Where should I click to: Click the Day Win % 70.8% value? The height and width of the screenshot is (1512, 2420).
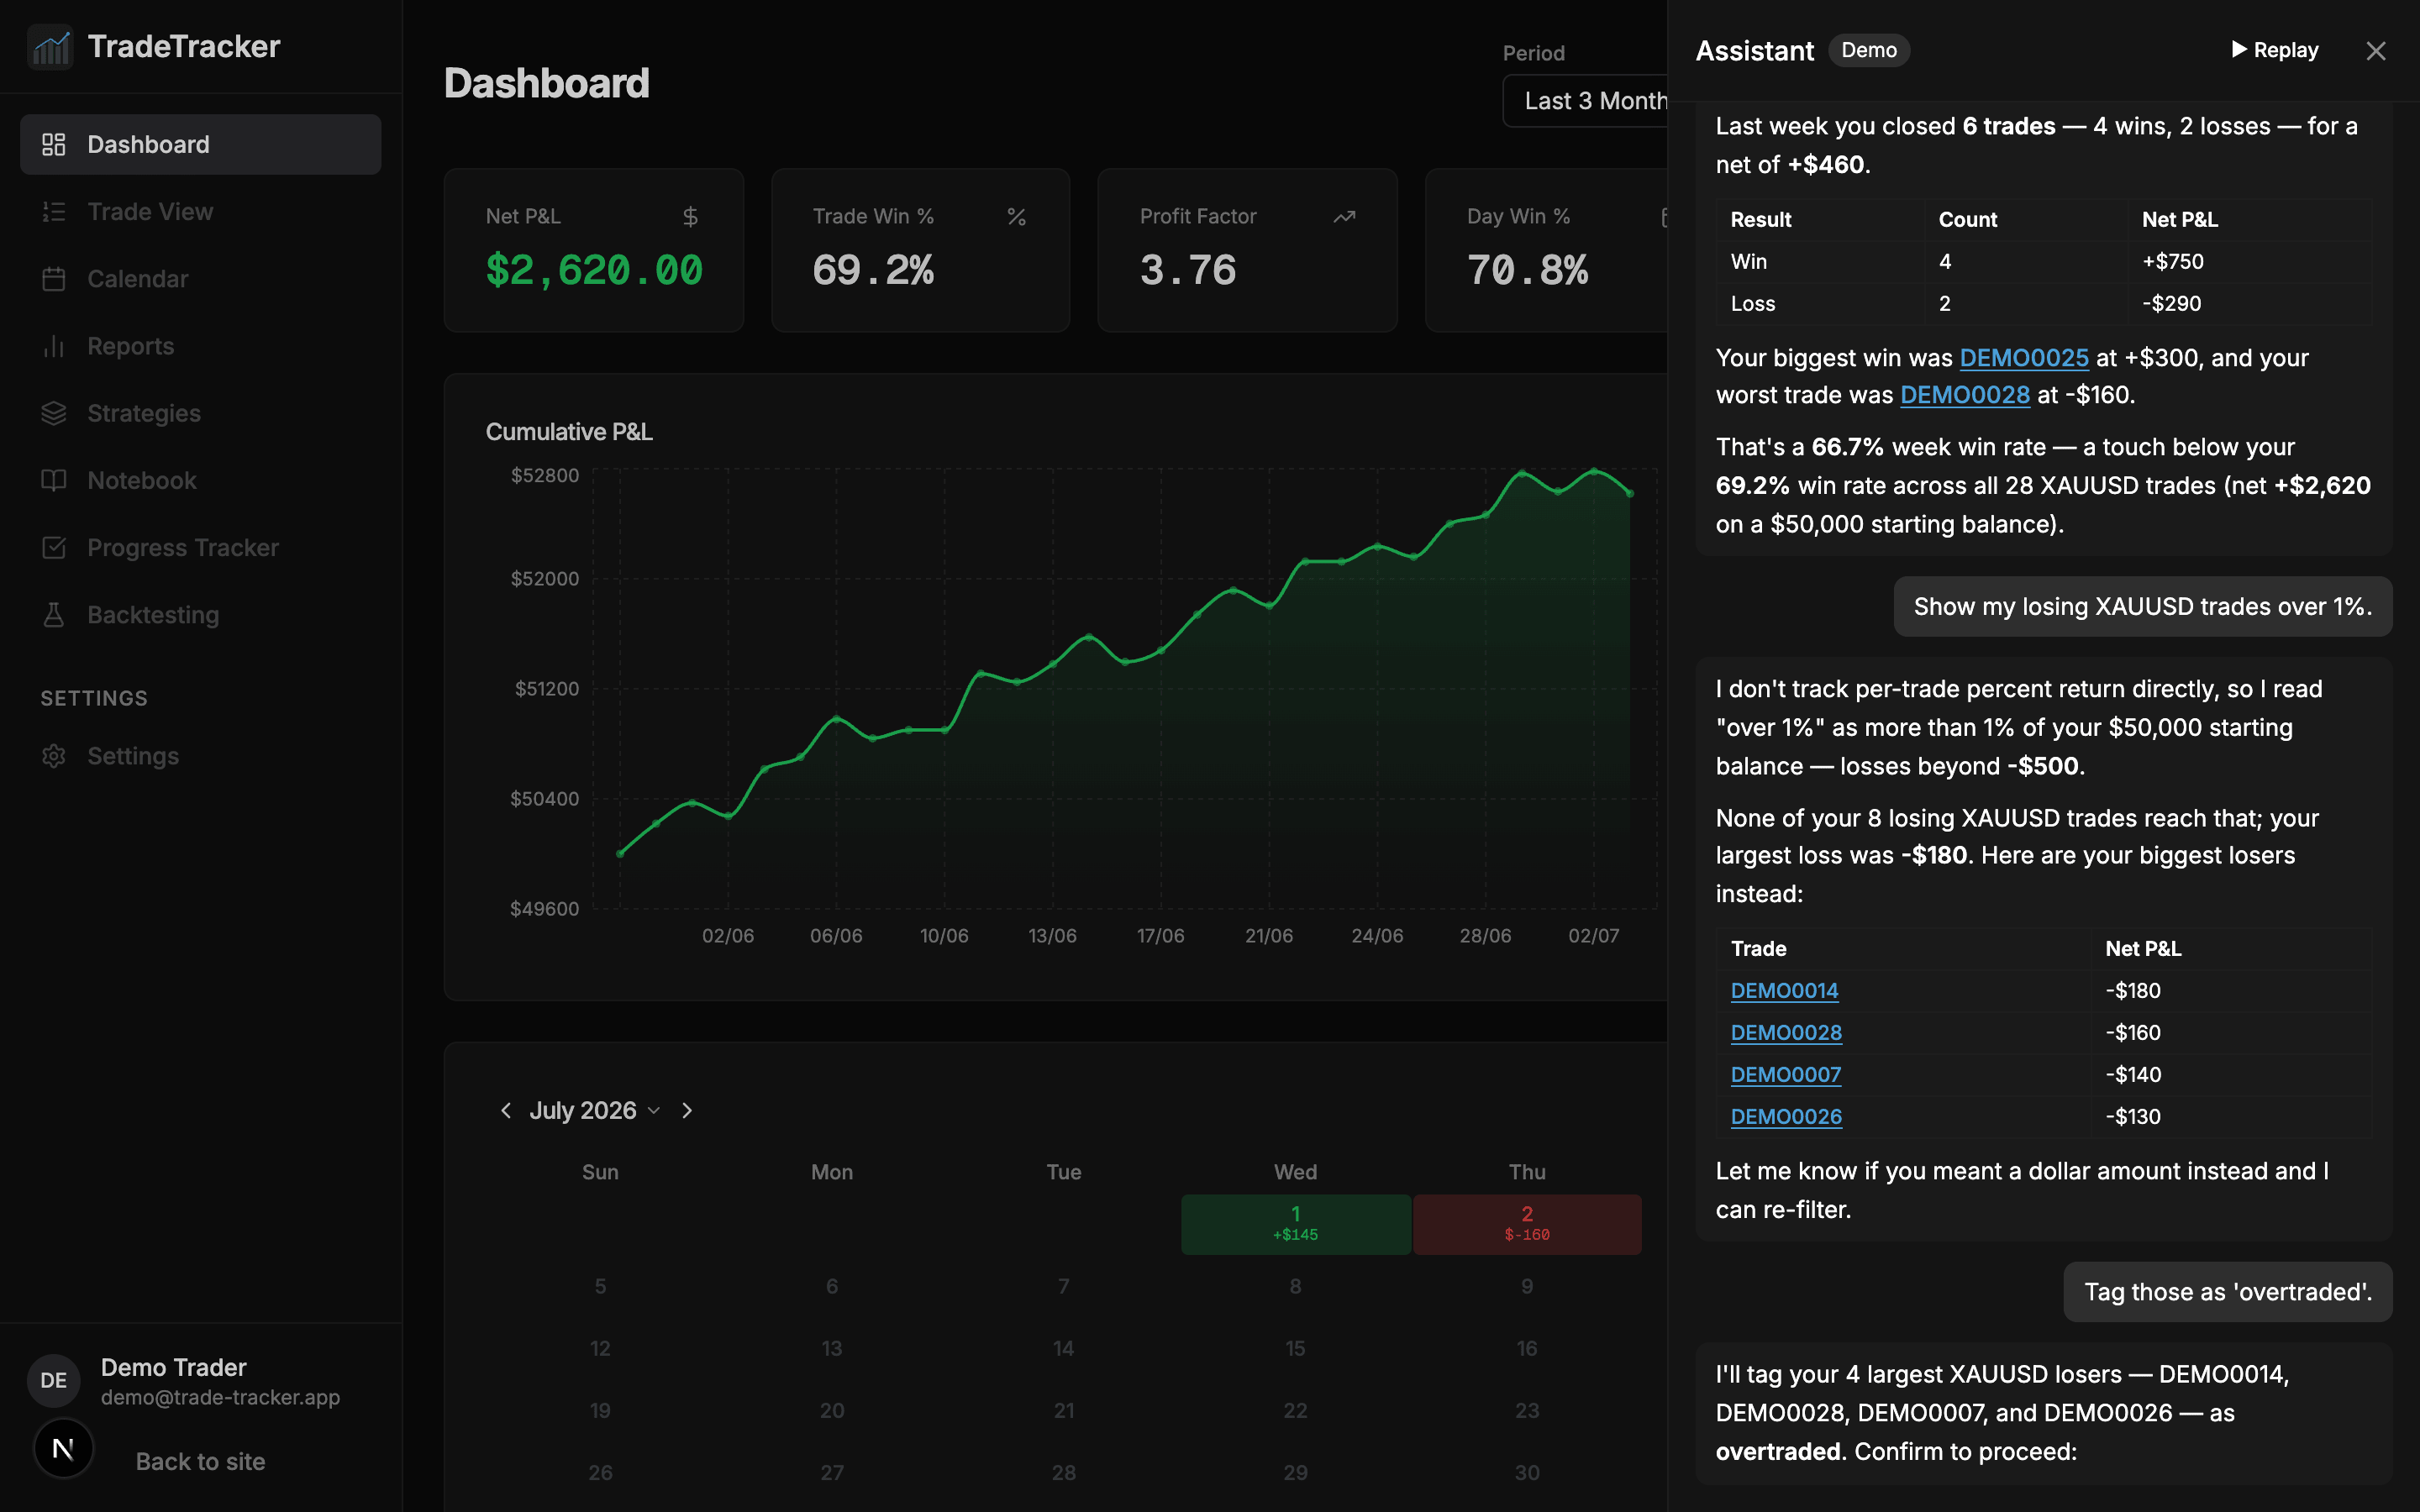click(1527, 271)
